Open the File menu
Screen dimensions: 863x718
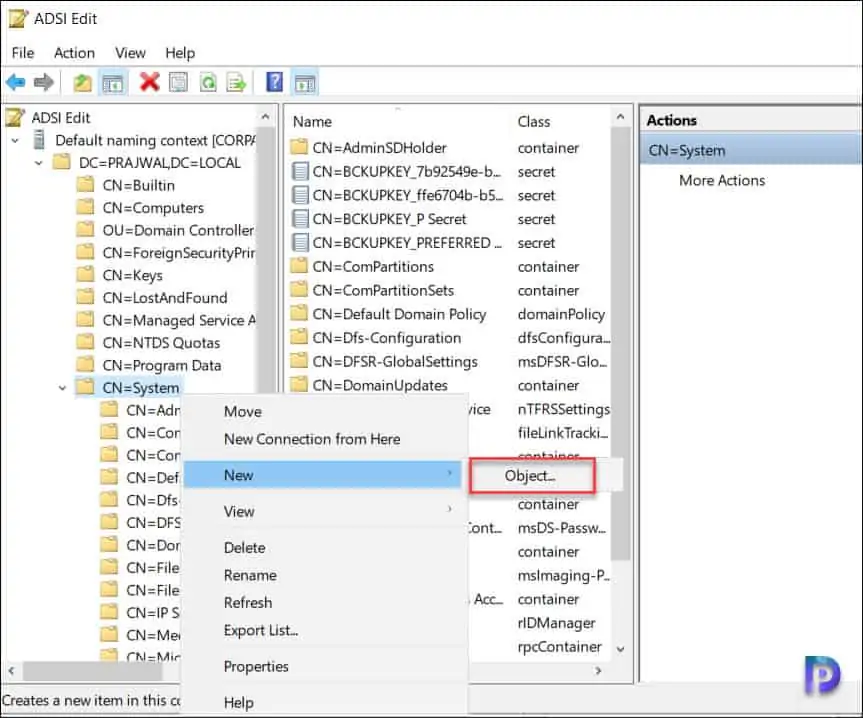click(x=23, y=53)
